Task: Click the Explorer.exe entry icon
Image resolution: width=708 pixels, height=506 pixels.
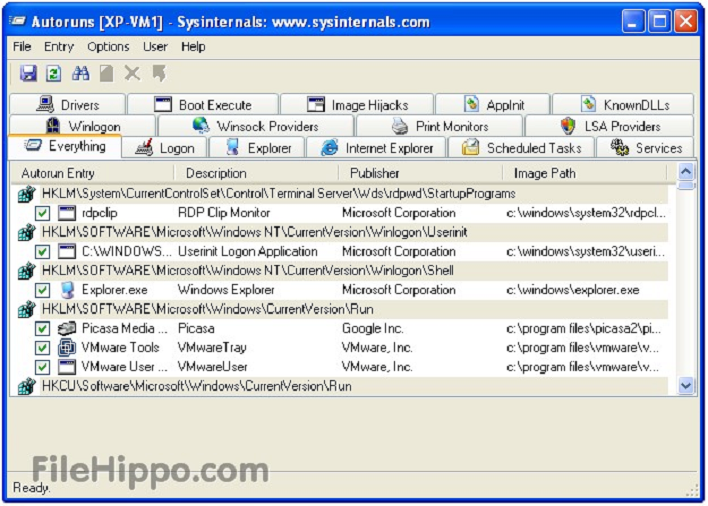Action: [x=67, y=290]
